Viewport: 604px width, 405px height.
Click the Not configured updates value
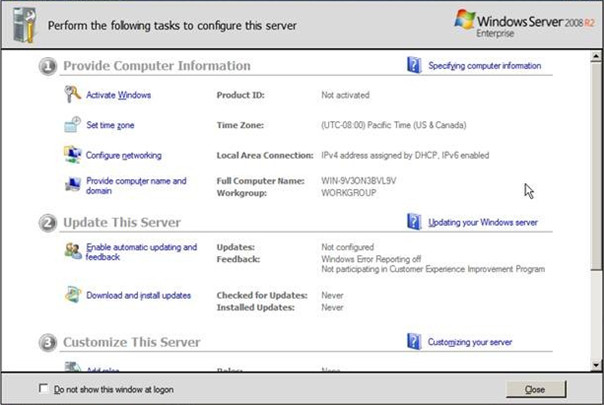click(347, 247)
